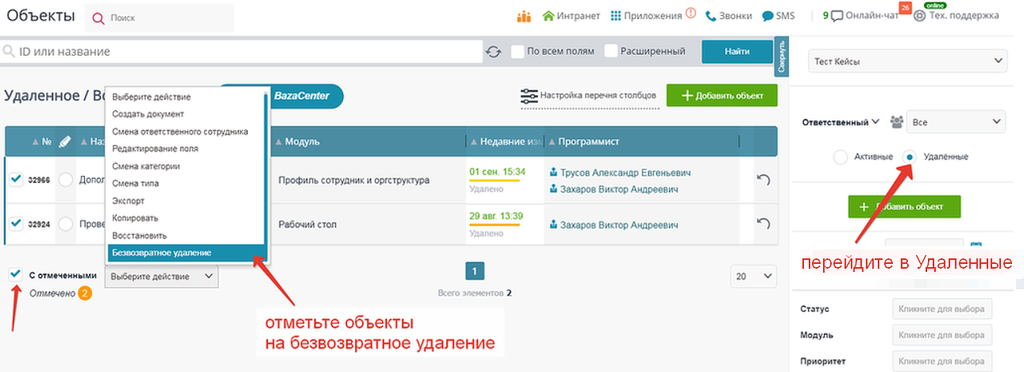The image size is (1024, 372).
Task: Click the pencil edit column header icon
Action: click(x=64, y=141)
